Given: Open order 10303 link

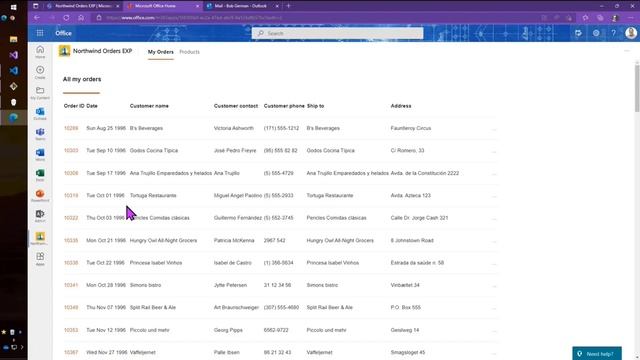Looking at the screenshot, I should coord(71,151).
